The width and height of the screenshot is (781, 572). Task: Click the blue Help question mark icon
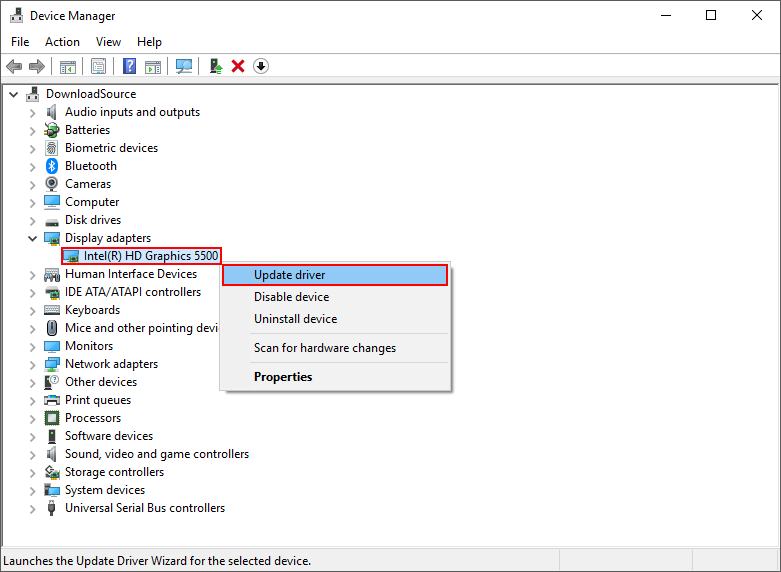[129, 66]
